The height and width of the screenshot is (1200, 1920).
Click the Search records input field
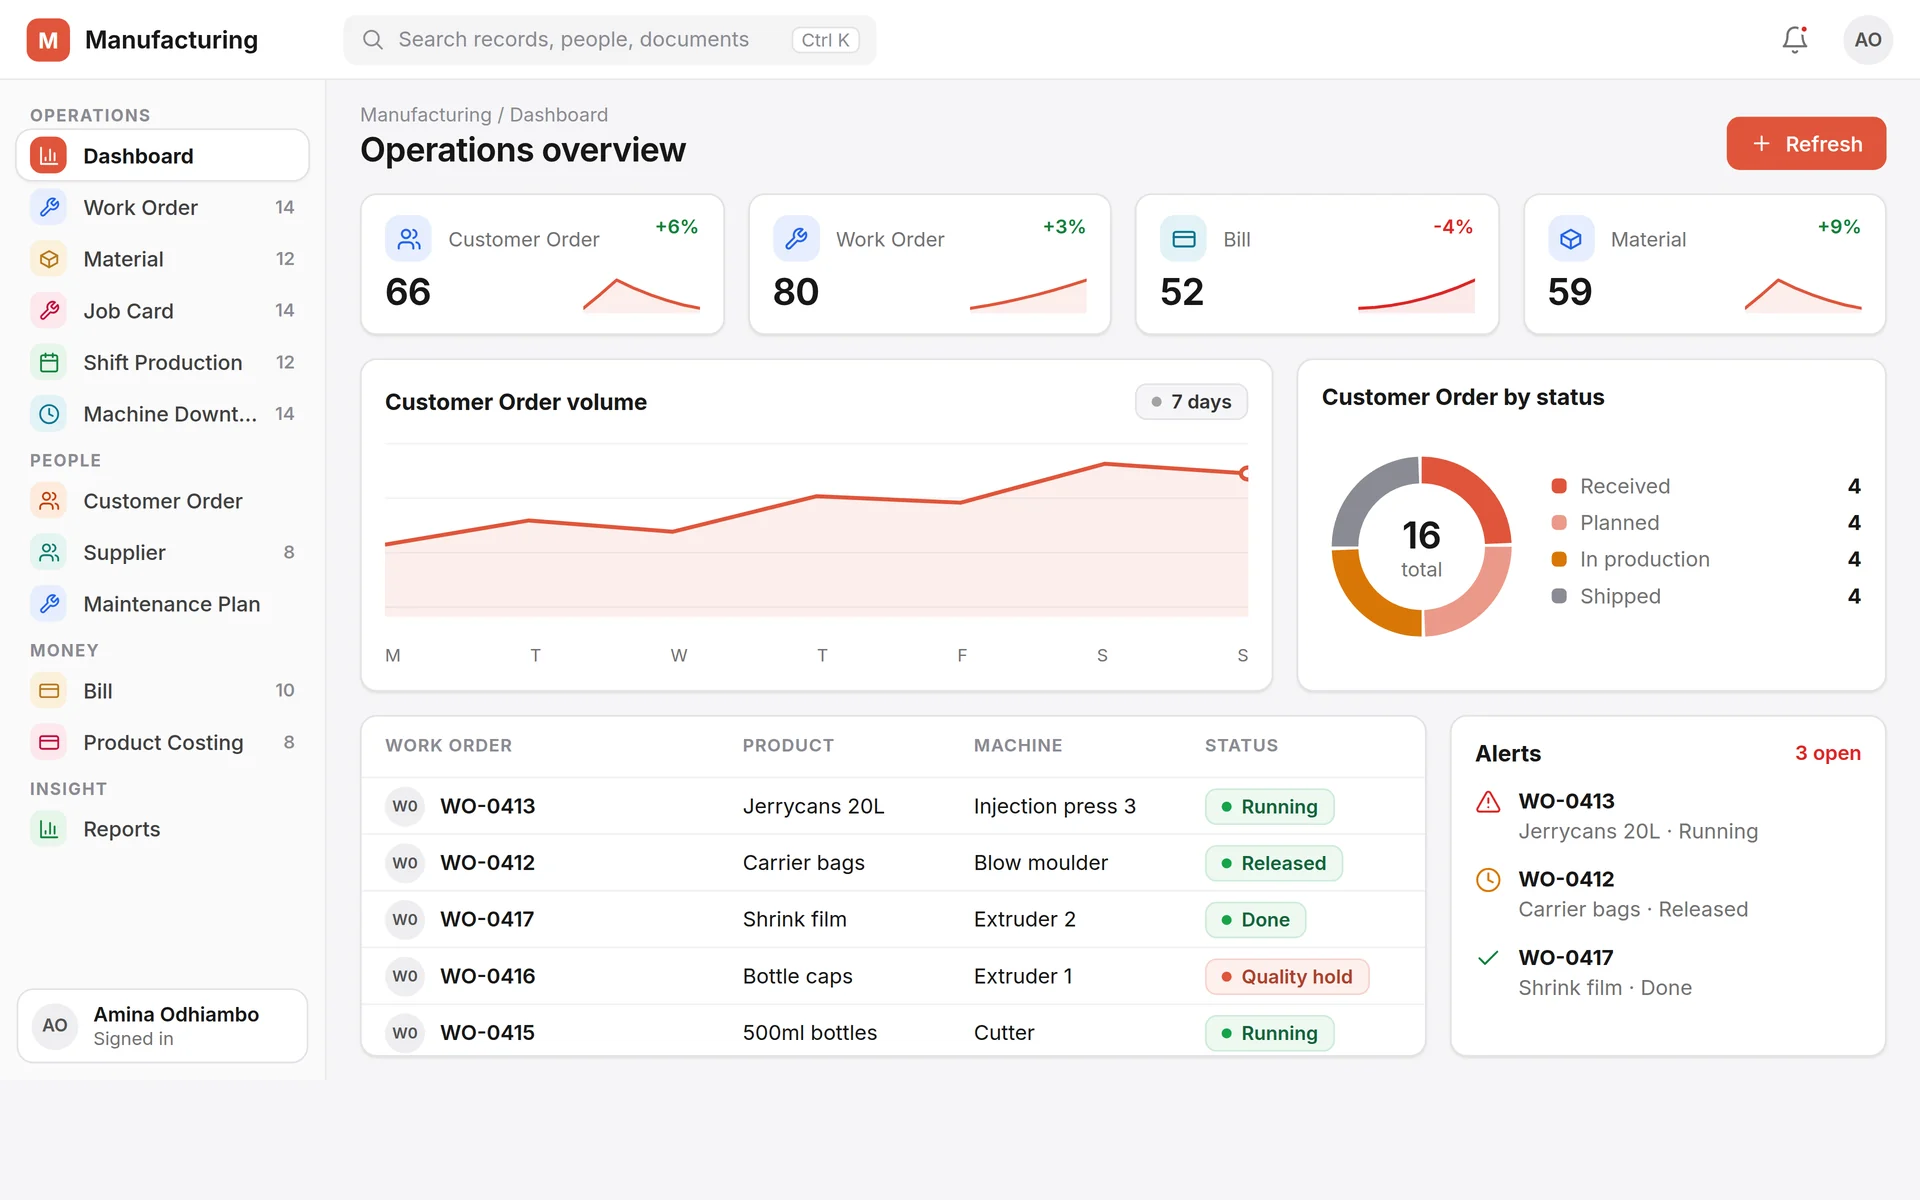610,40
